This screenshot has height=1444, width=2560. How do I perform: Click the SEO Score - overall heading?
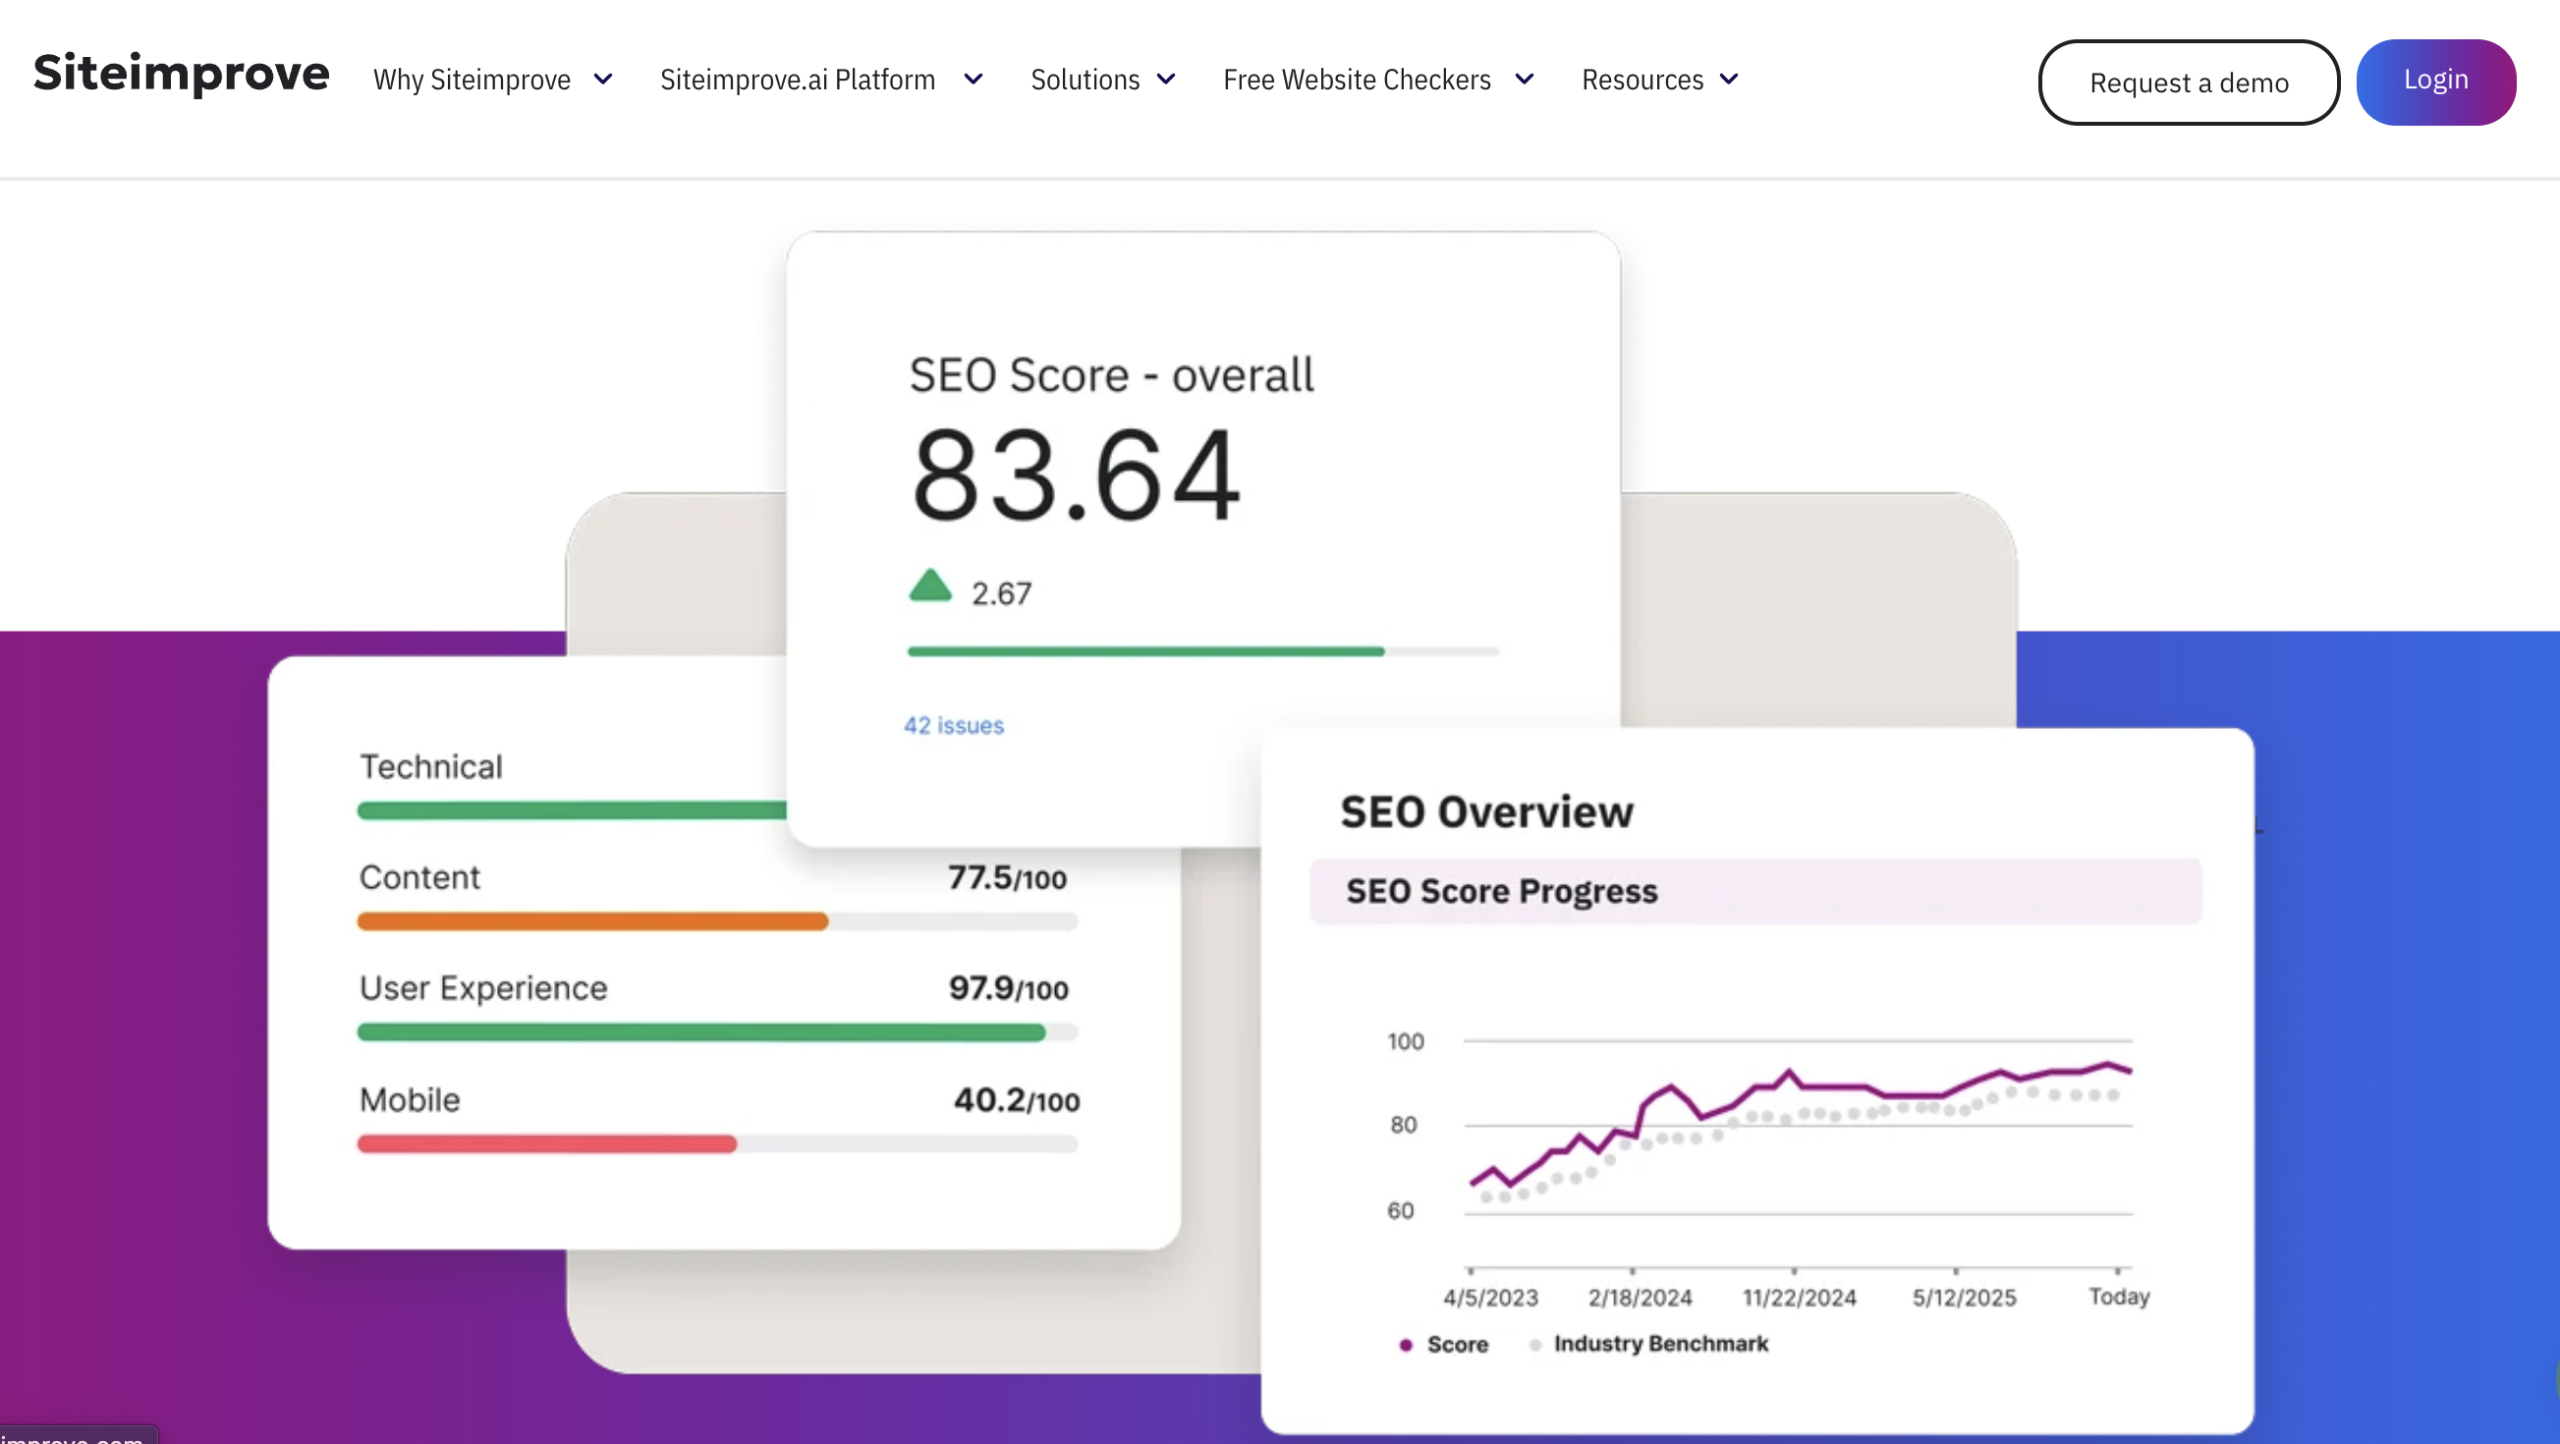coord(1111,375)
